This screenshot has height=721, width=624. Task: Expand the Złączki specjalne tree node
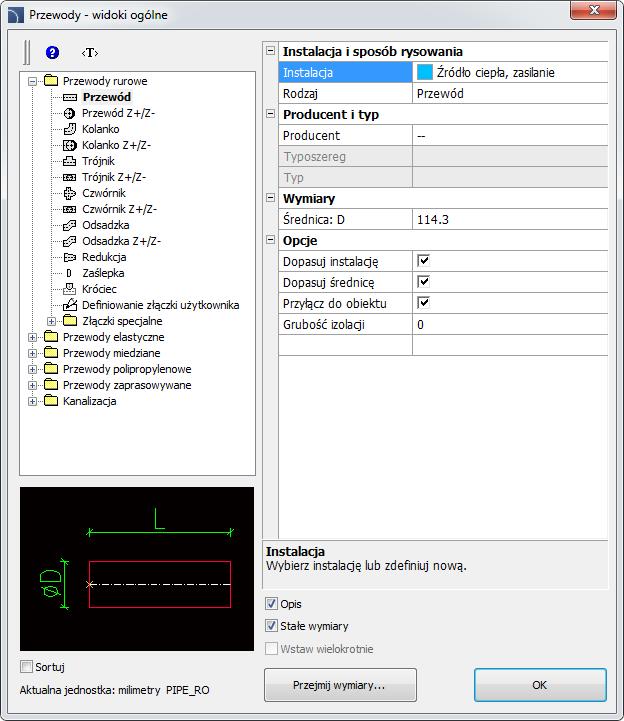click(52, 321)
